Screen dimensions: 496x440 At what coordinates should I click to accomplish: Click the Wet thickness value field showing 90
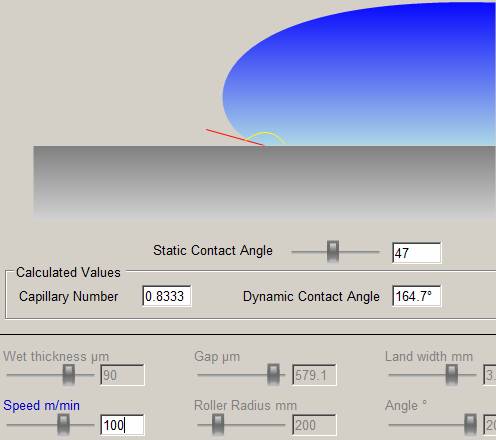[122, 375]
